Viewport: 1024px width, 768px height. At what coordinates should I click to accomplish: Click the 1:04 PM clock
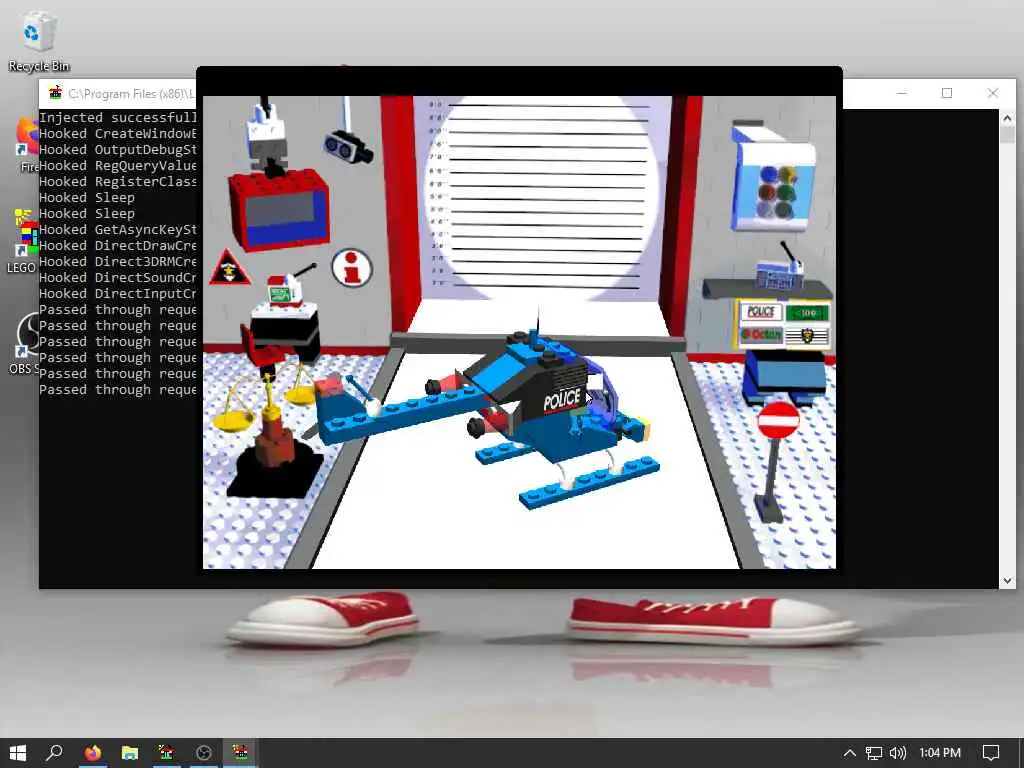pyautogui.click(x=940, y=753)
